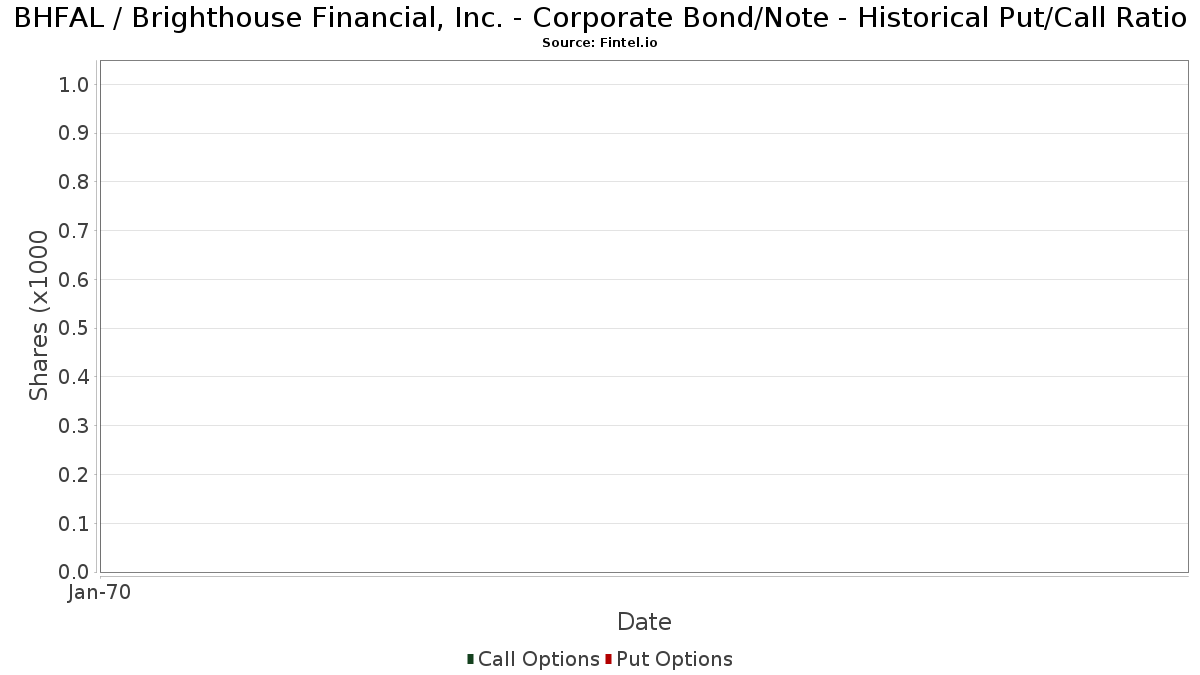Click the 0.4 y-axis tick label

pos(75,377)
